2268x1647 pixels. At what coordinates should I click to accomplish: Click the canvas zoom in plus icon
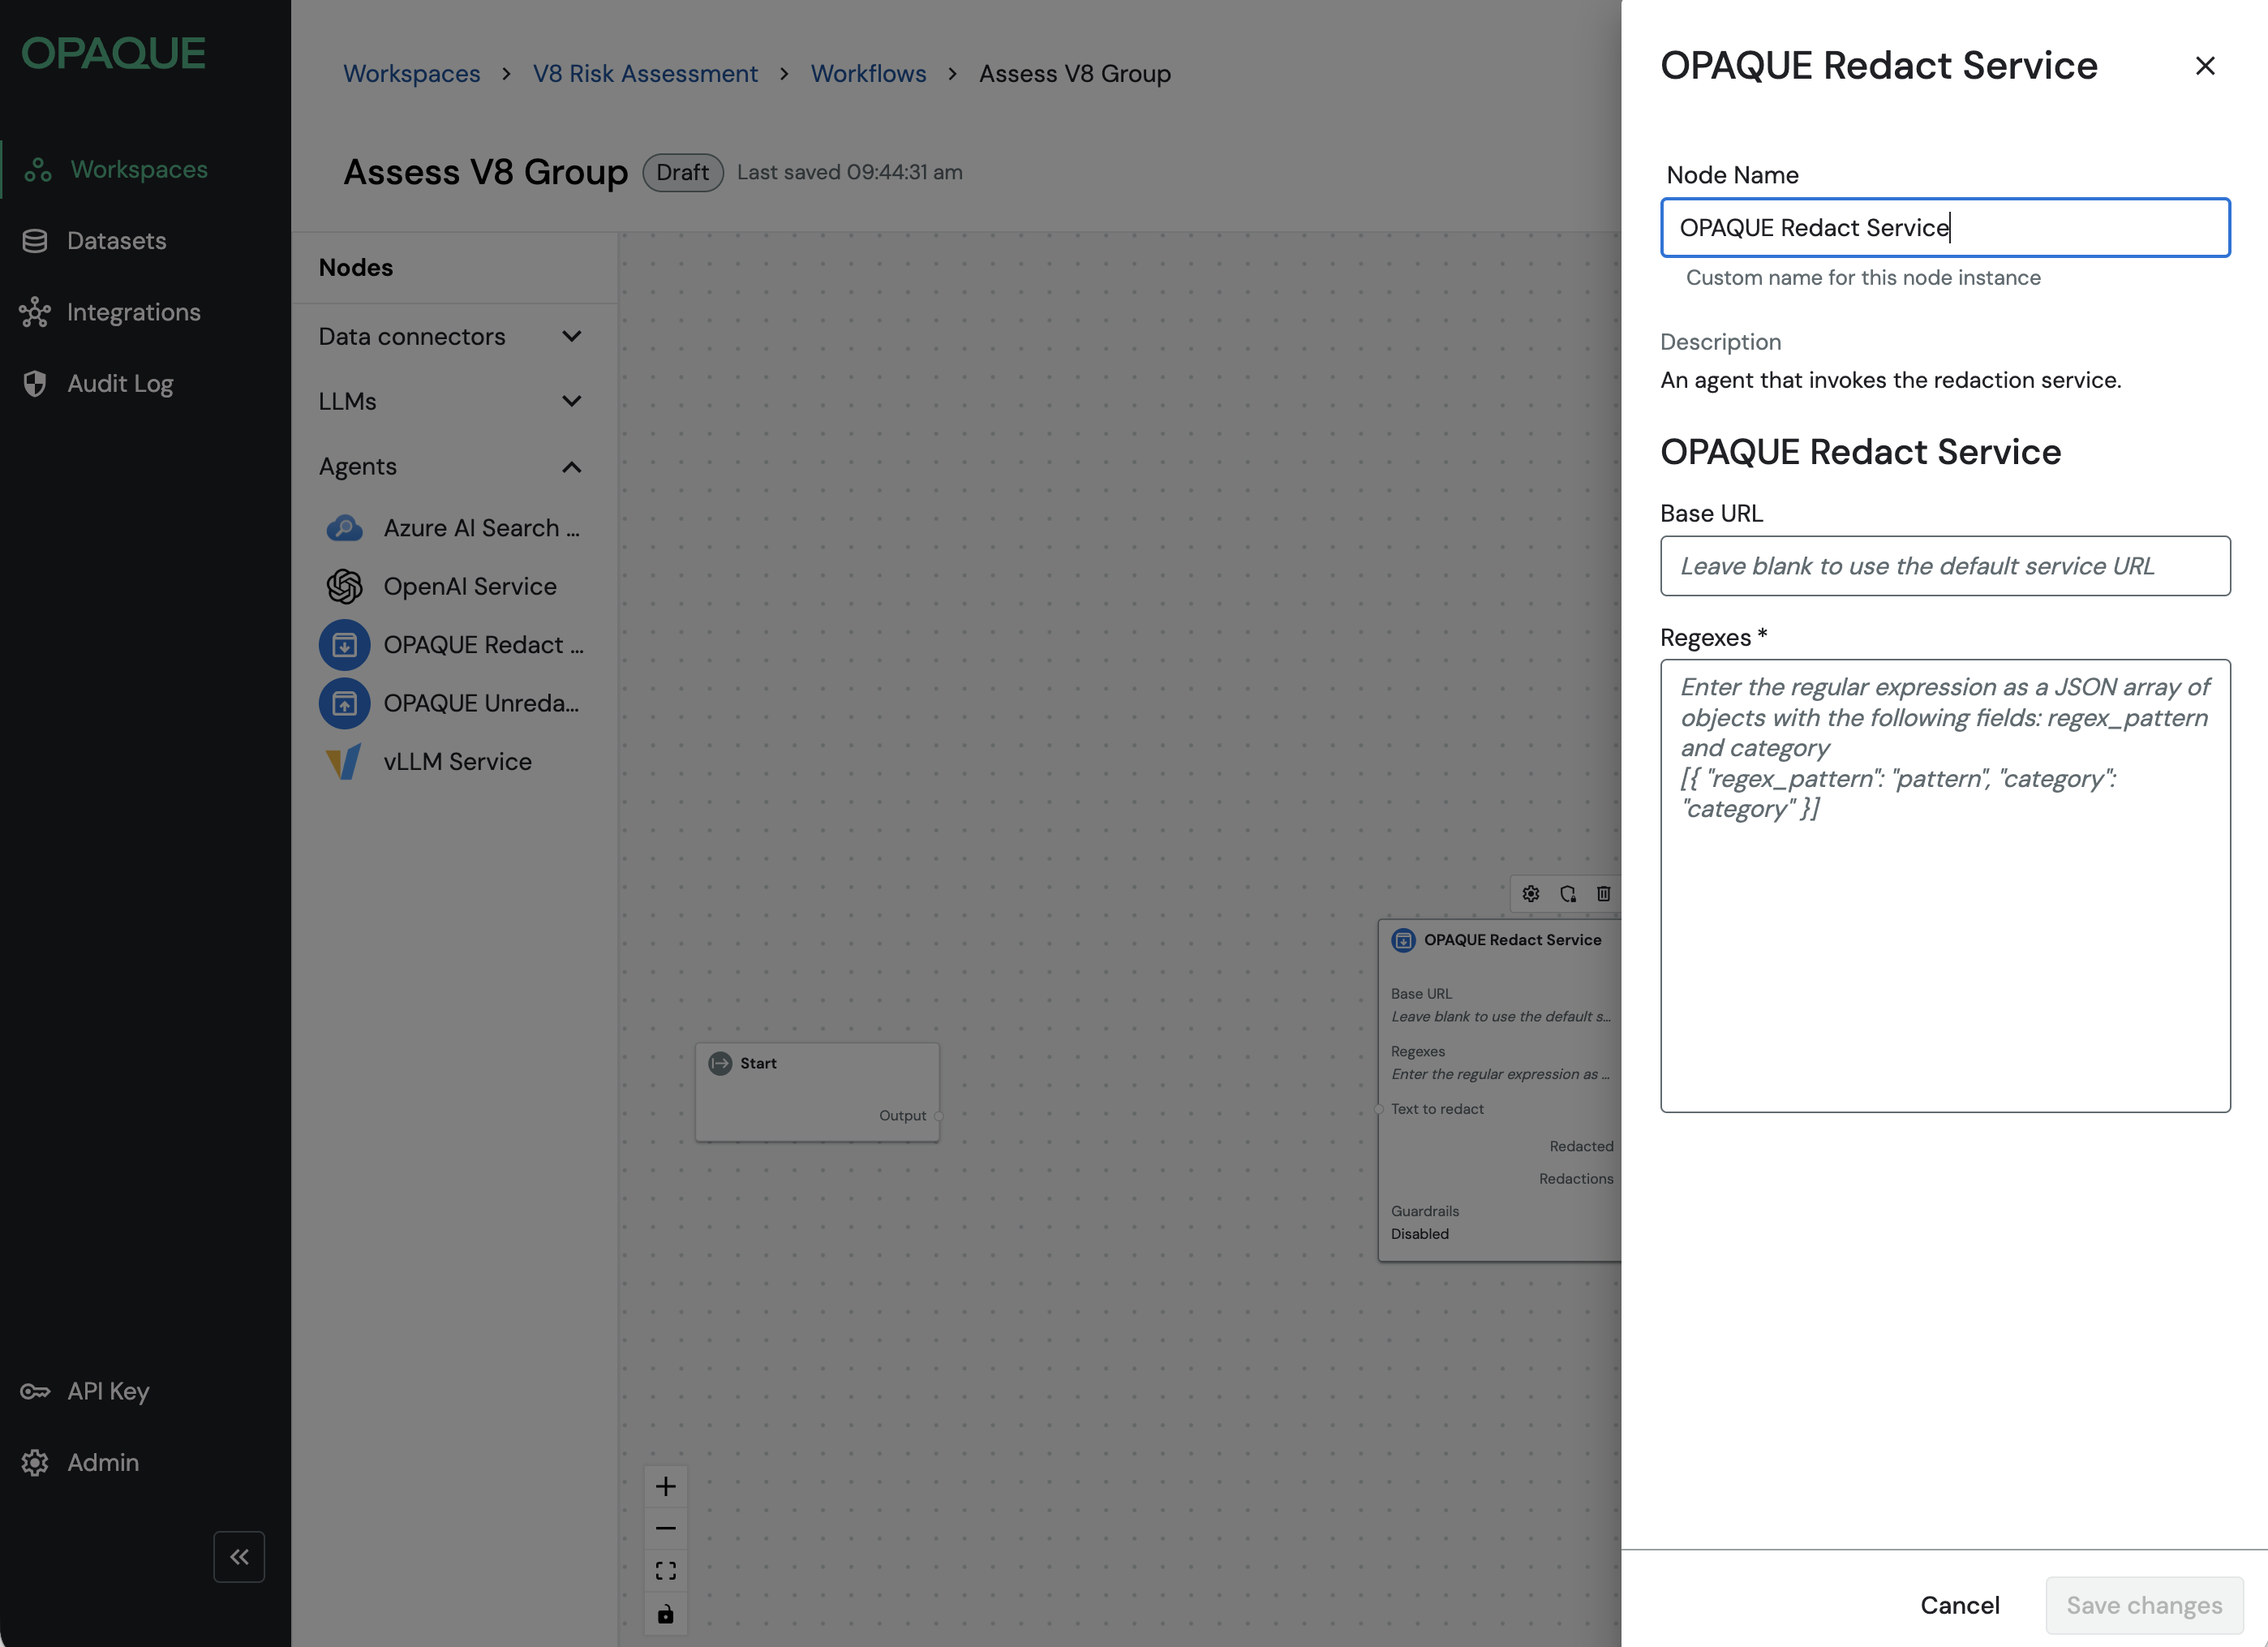(x=665, y=1487)
